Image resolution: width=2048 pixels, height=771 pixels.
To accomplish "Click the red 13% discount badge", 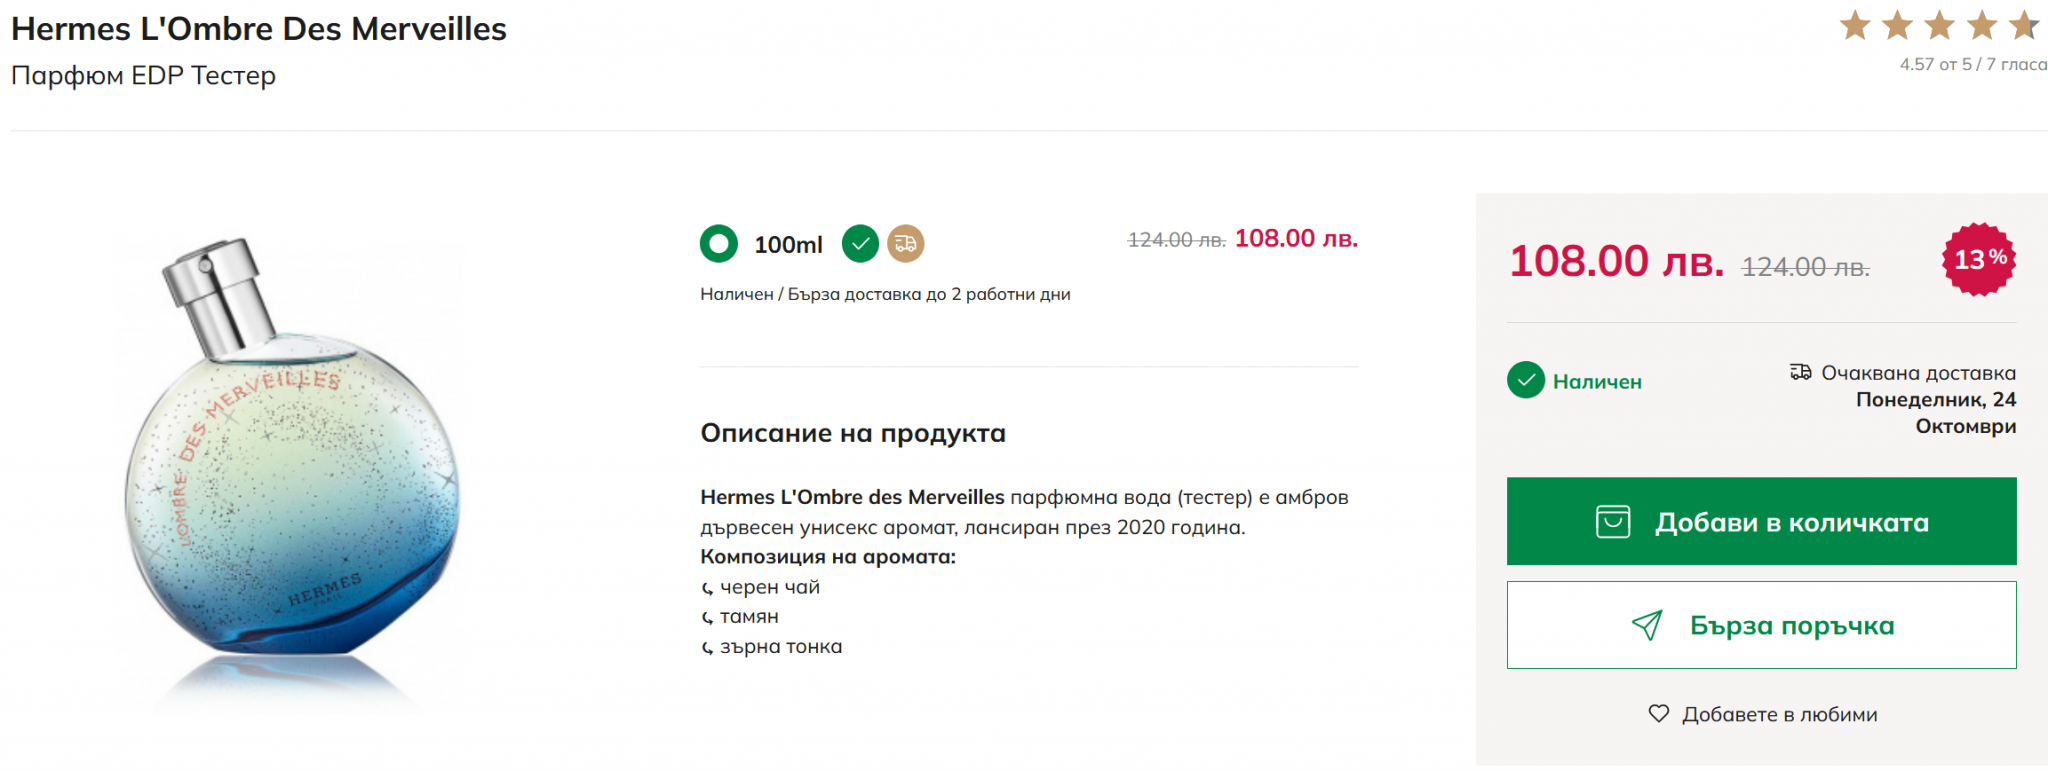I will click(x=1979, y=259).
